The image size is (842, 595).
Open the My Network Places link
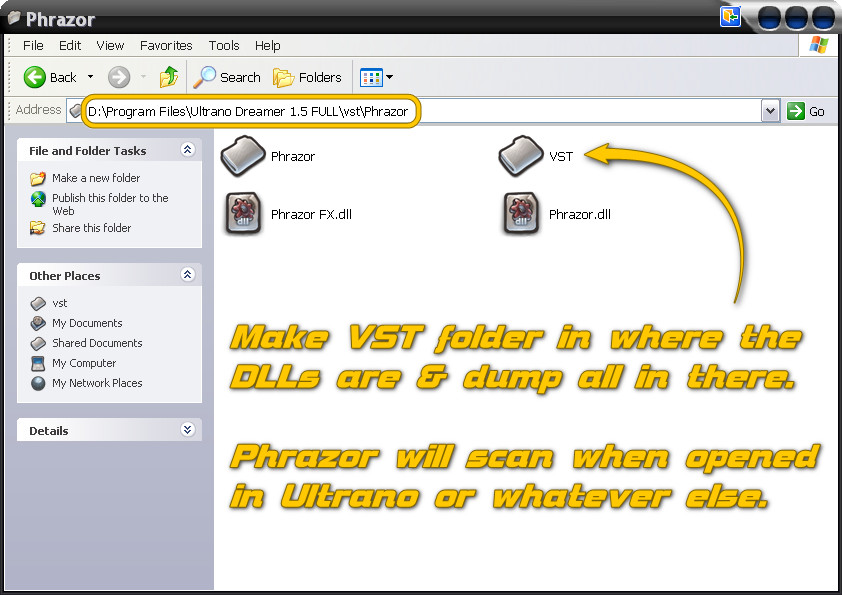97,383
